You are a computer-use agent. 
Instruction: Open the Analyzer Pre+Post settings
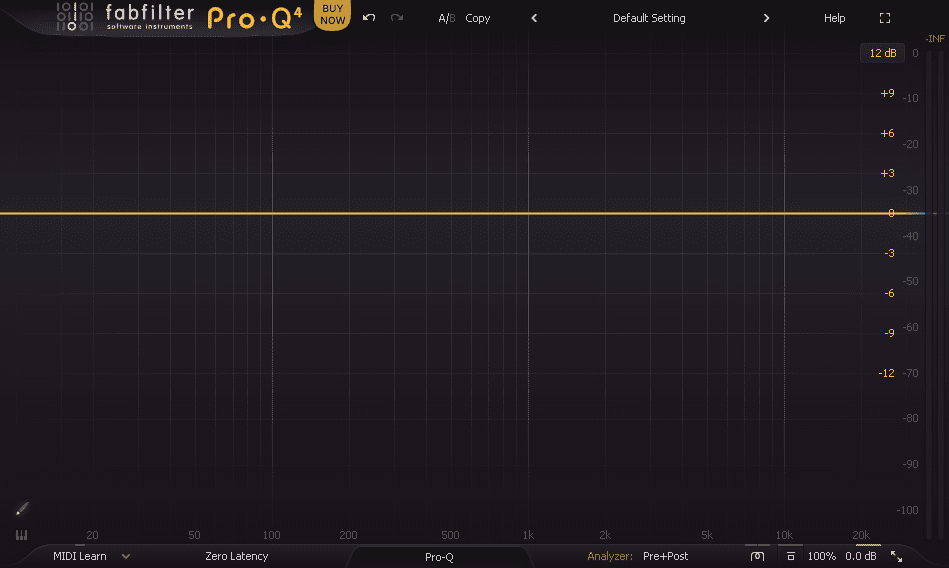coord(665,556)
